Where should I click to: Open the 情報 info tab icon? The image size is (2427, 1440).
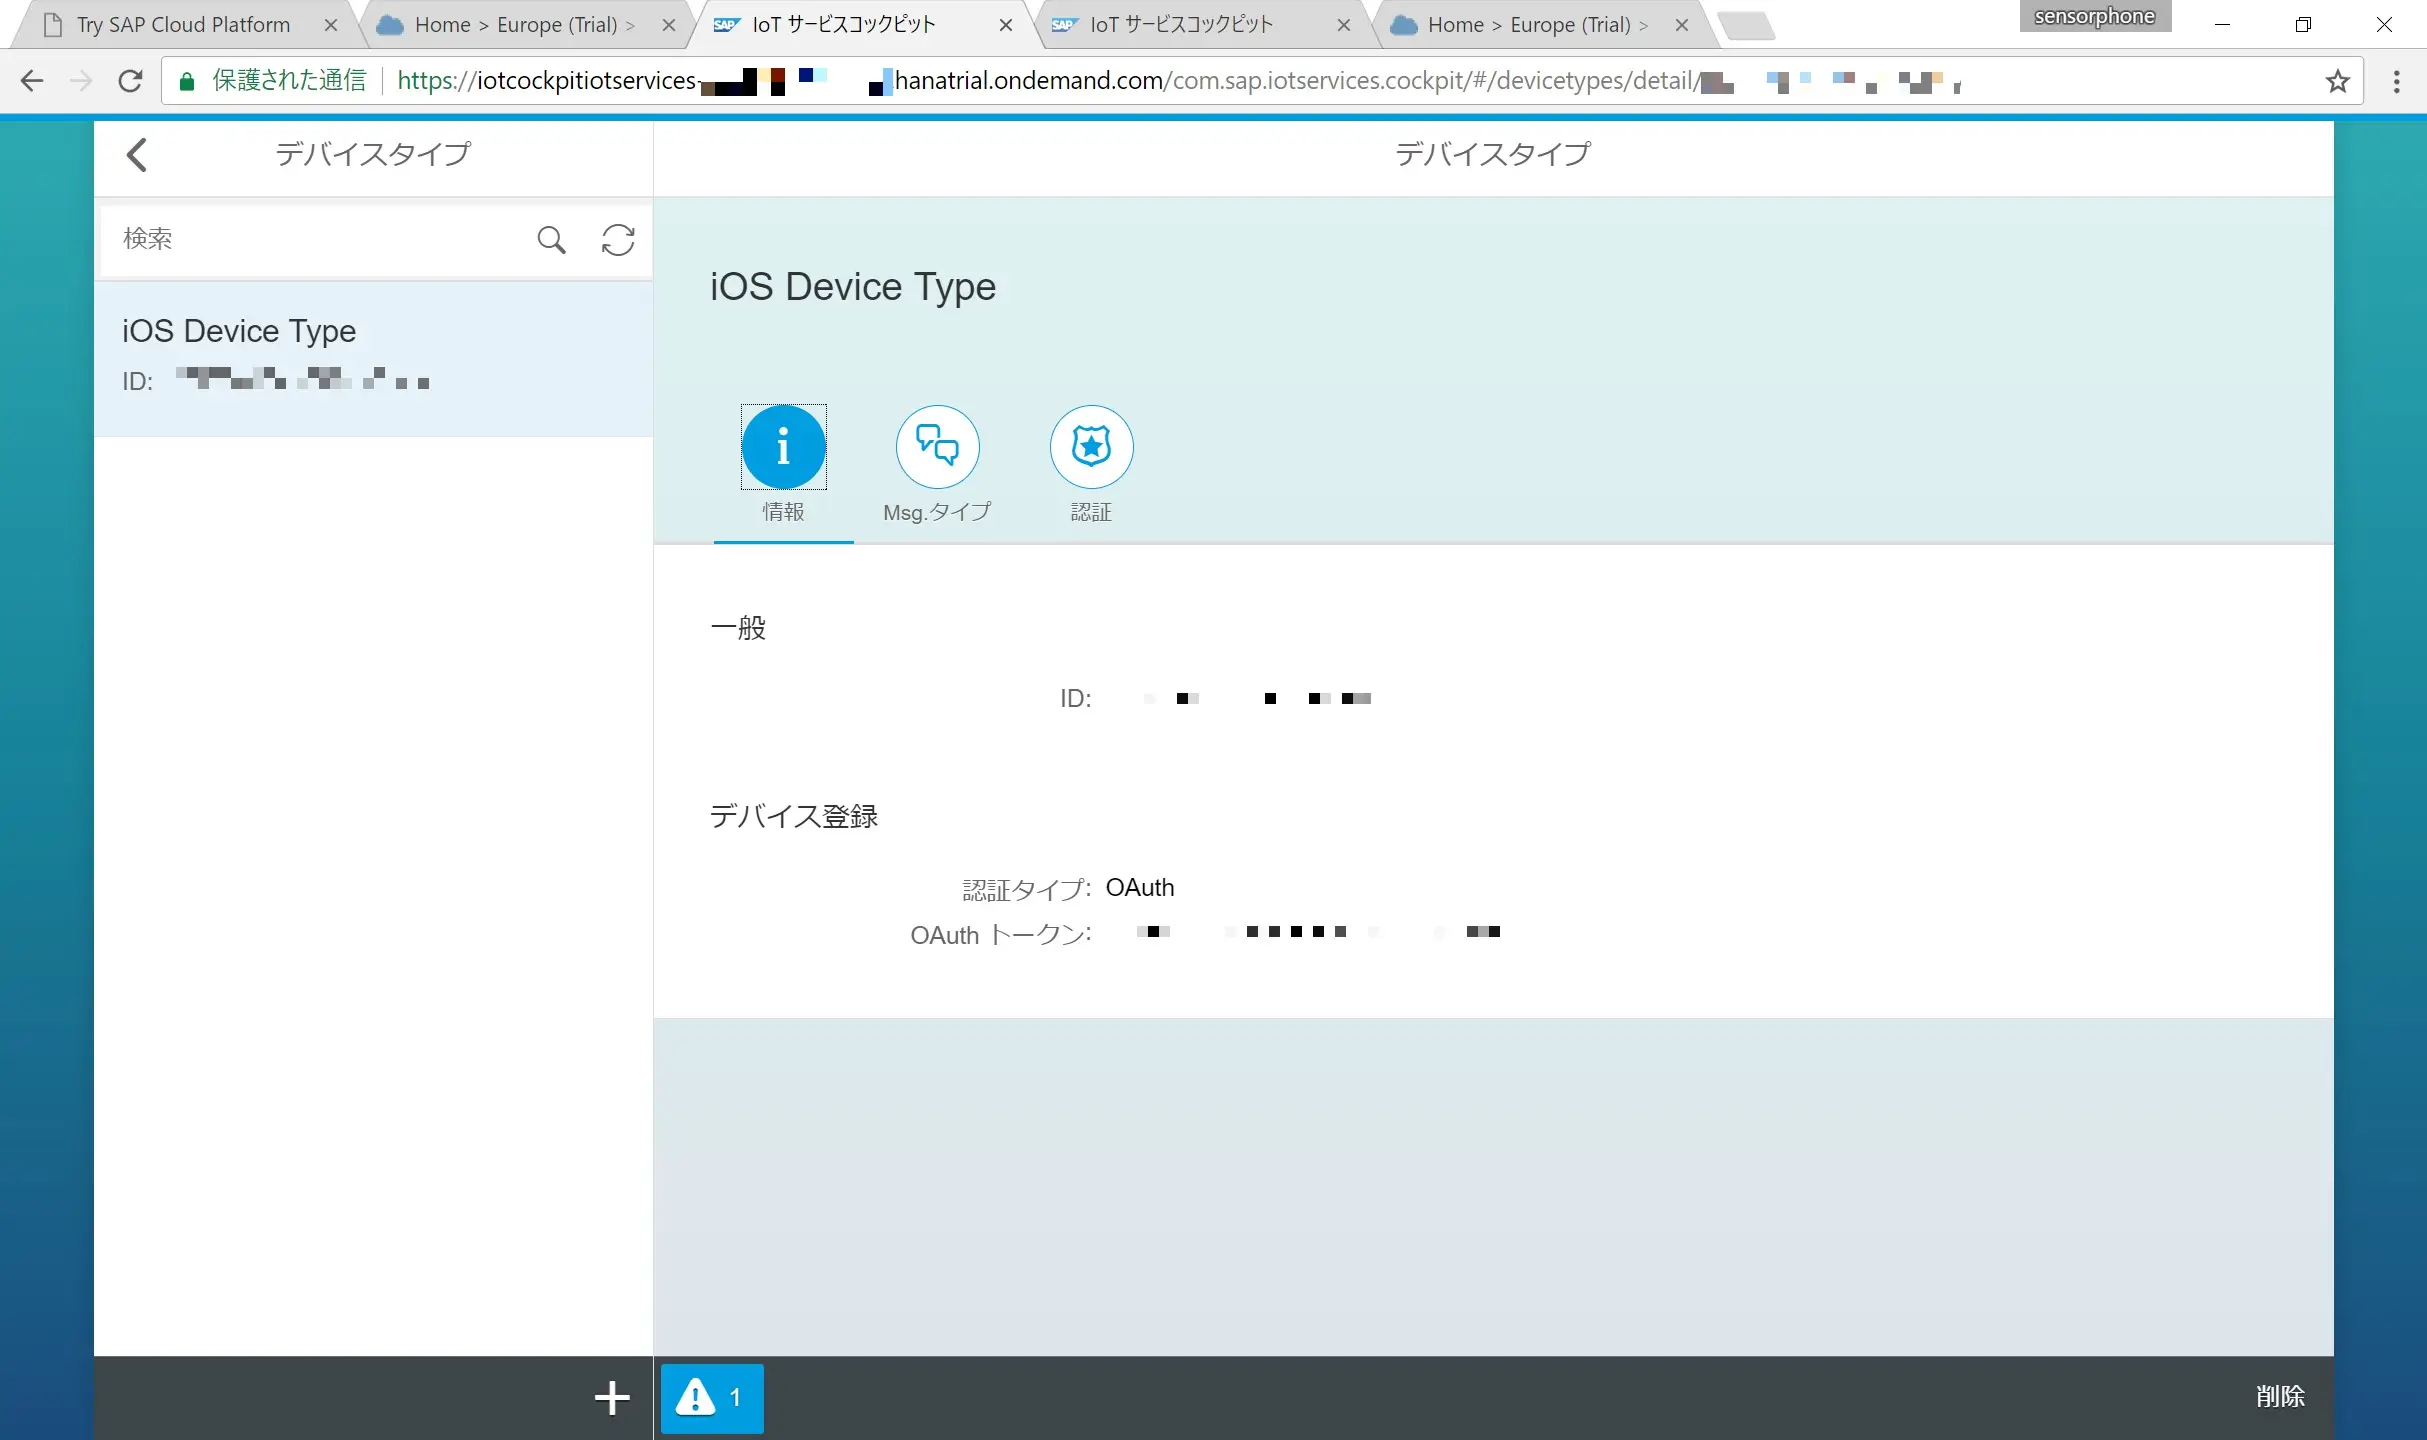784,447
